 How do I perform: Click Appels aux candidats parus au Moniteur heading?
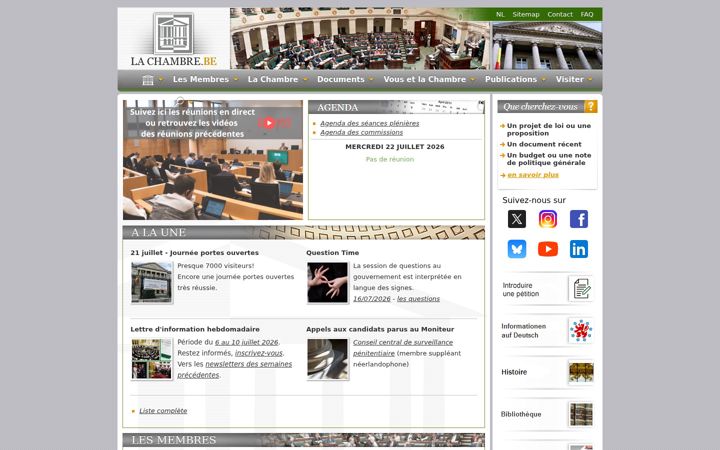tap(380, 329)
